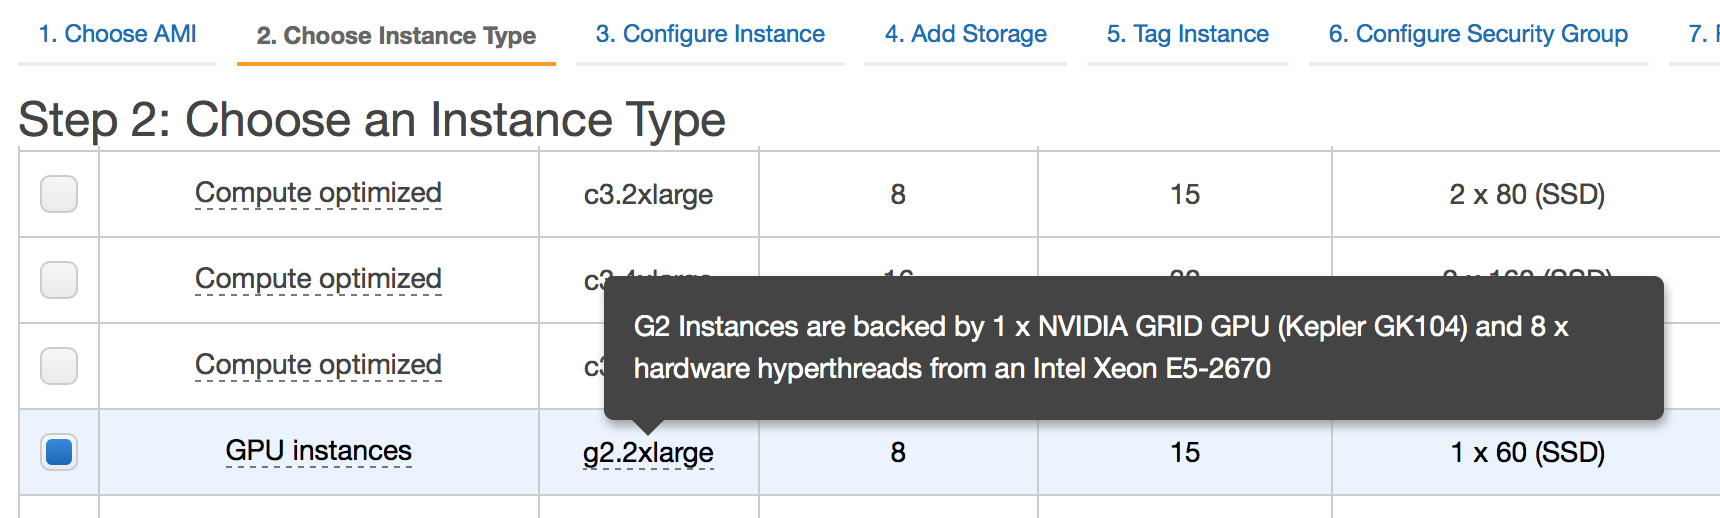Viewport: 1720px width, 518px height.
Task: Click the memory value 15 in GPU row
Action: pos(1185,452)
